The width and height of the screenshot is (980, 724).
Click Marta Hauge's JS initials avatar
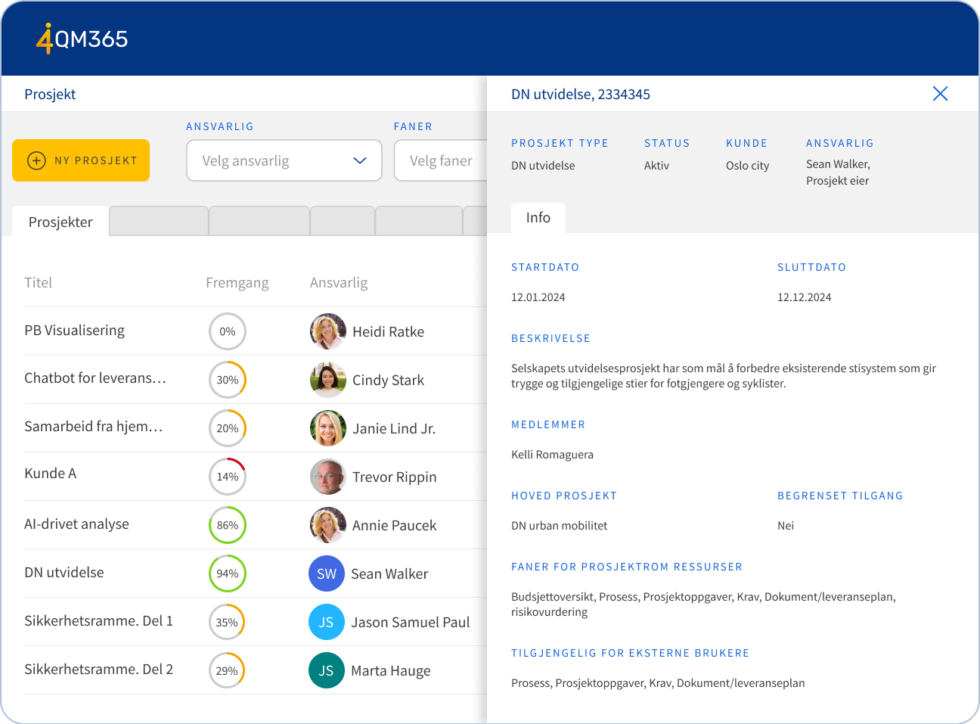click(327, 670)
